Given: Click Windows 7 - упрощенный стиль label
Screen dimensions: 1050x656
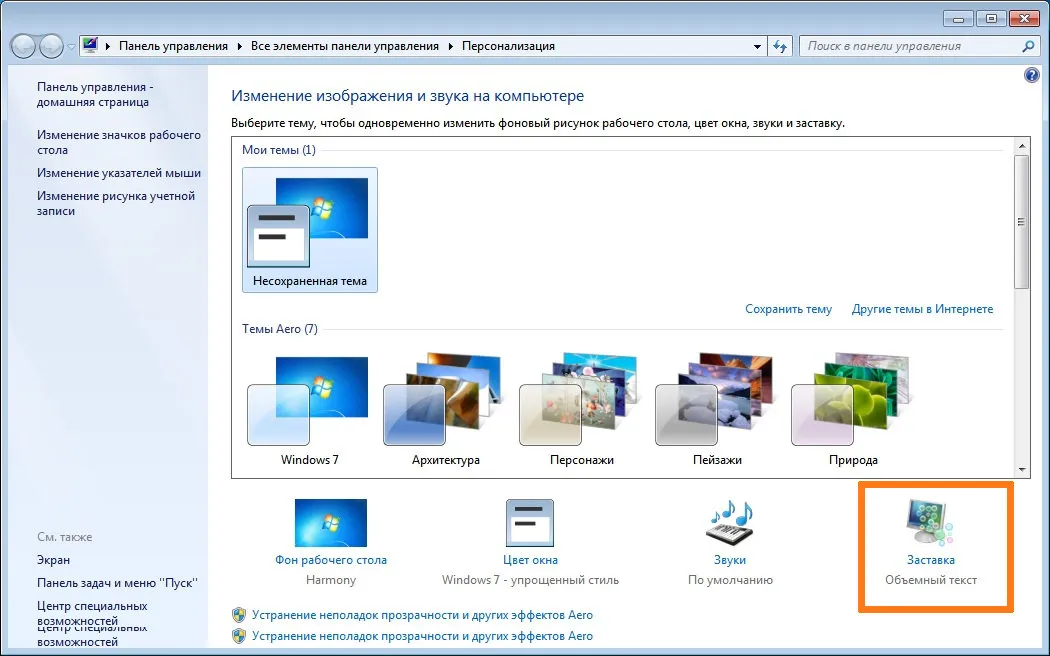Looking at the screenshot, I should point(530,580).
